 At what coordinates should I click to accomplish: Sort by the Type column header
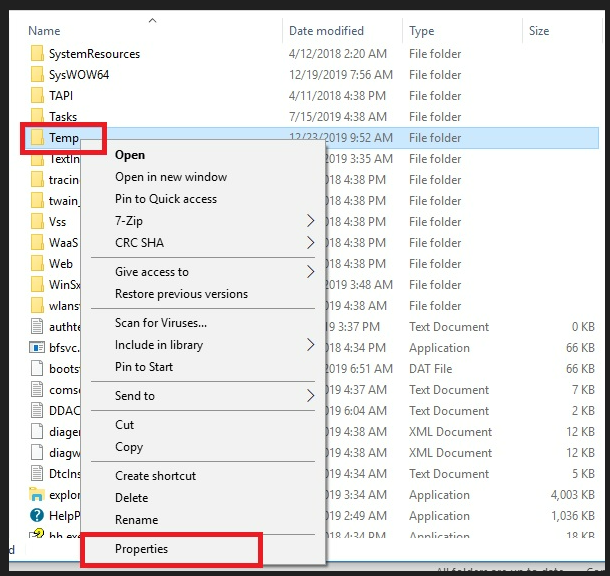422,31
